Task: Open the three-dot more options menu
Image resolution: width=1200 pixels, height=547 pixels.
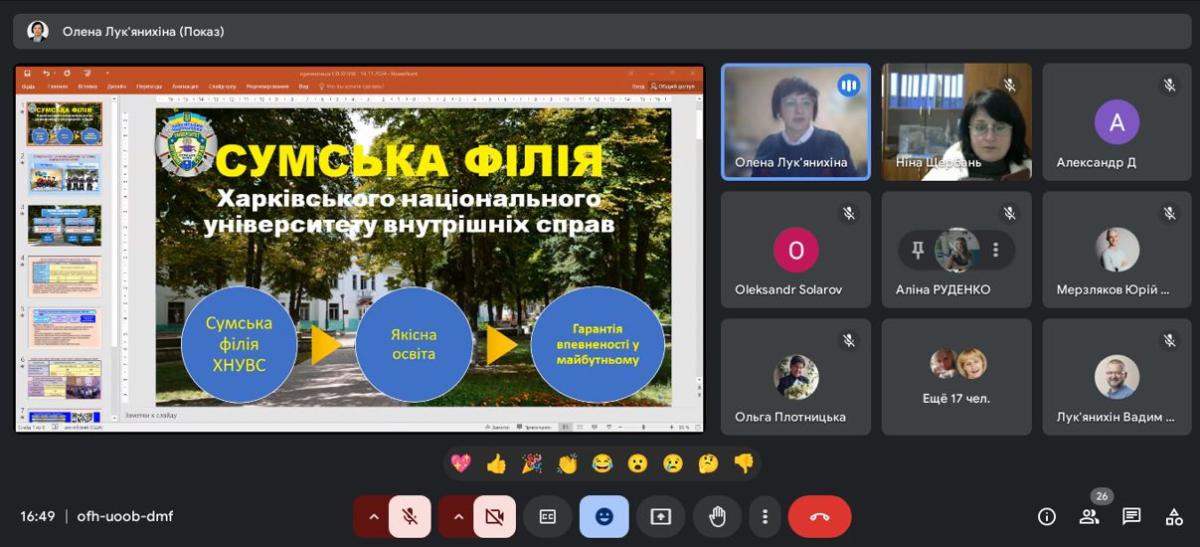Action: click(765, 517)
